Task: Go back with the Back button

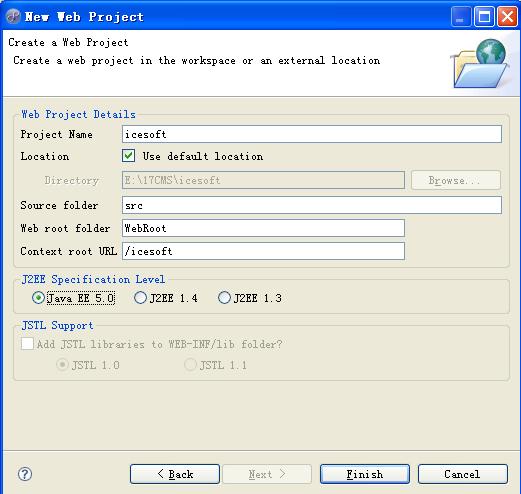Action: click(x=175, y=474)
